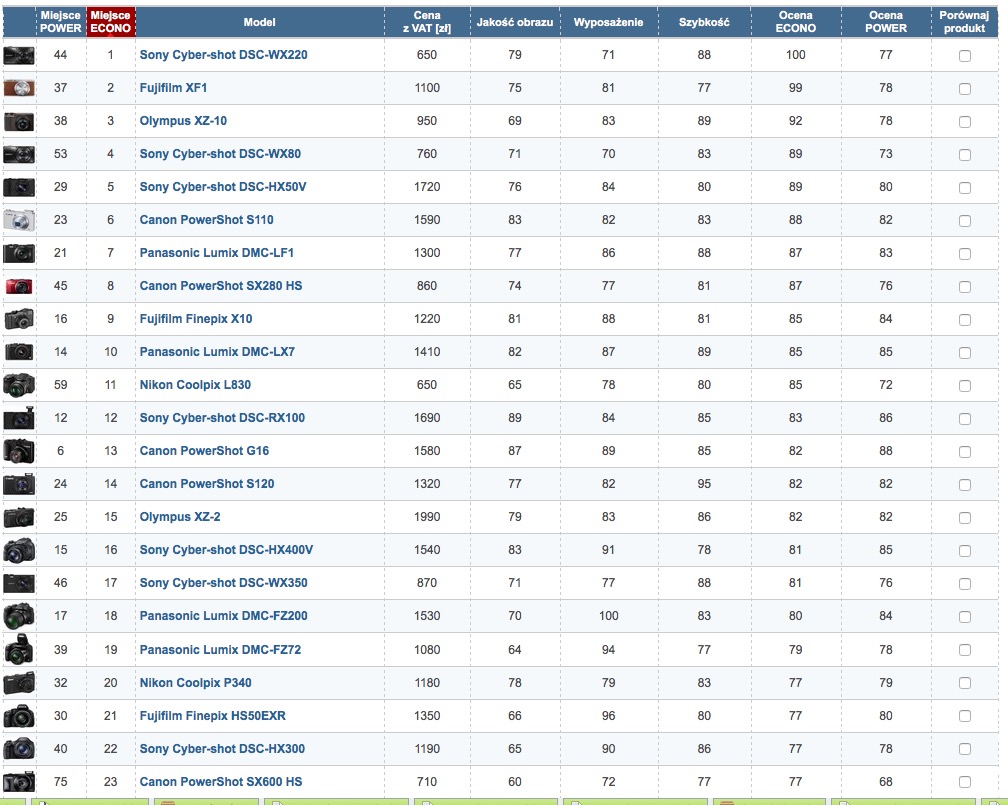Tick compare checkbox for Fujifilm XF1

click(x=964, y=89)
